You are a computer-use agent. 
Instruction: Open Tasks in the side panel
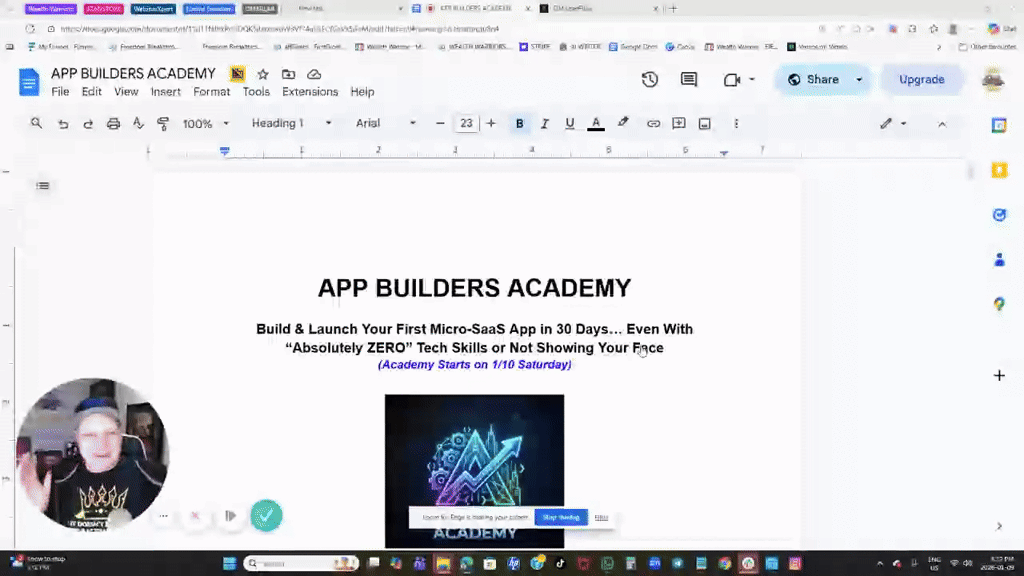[999, 215]
